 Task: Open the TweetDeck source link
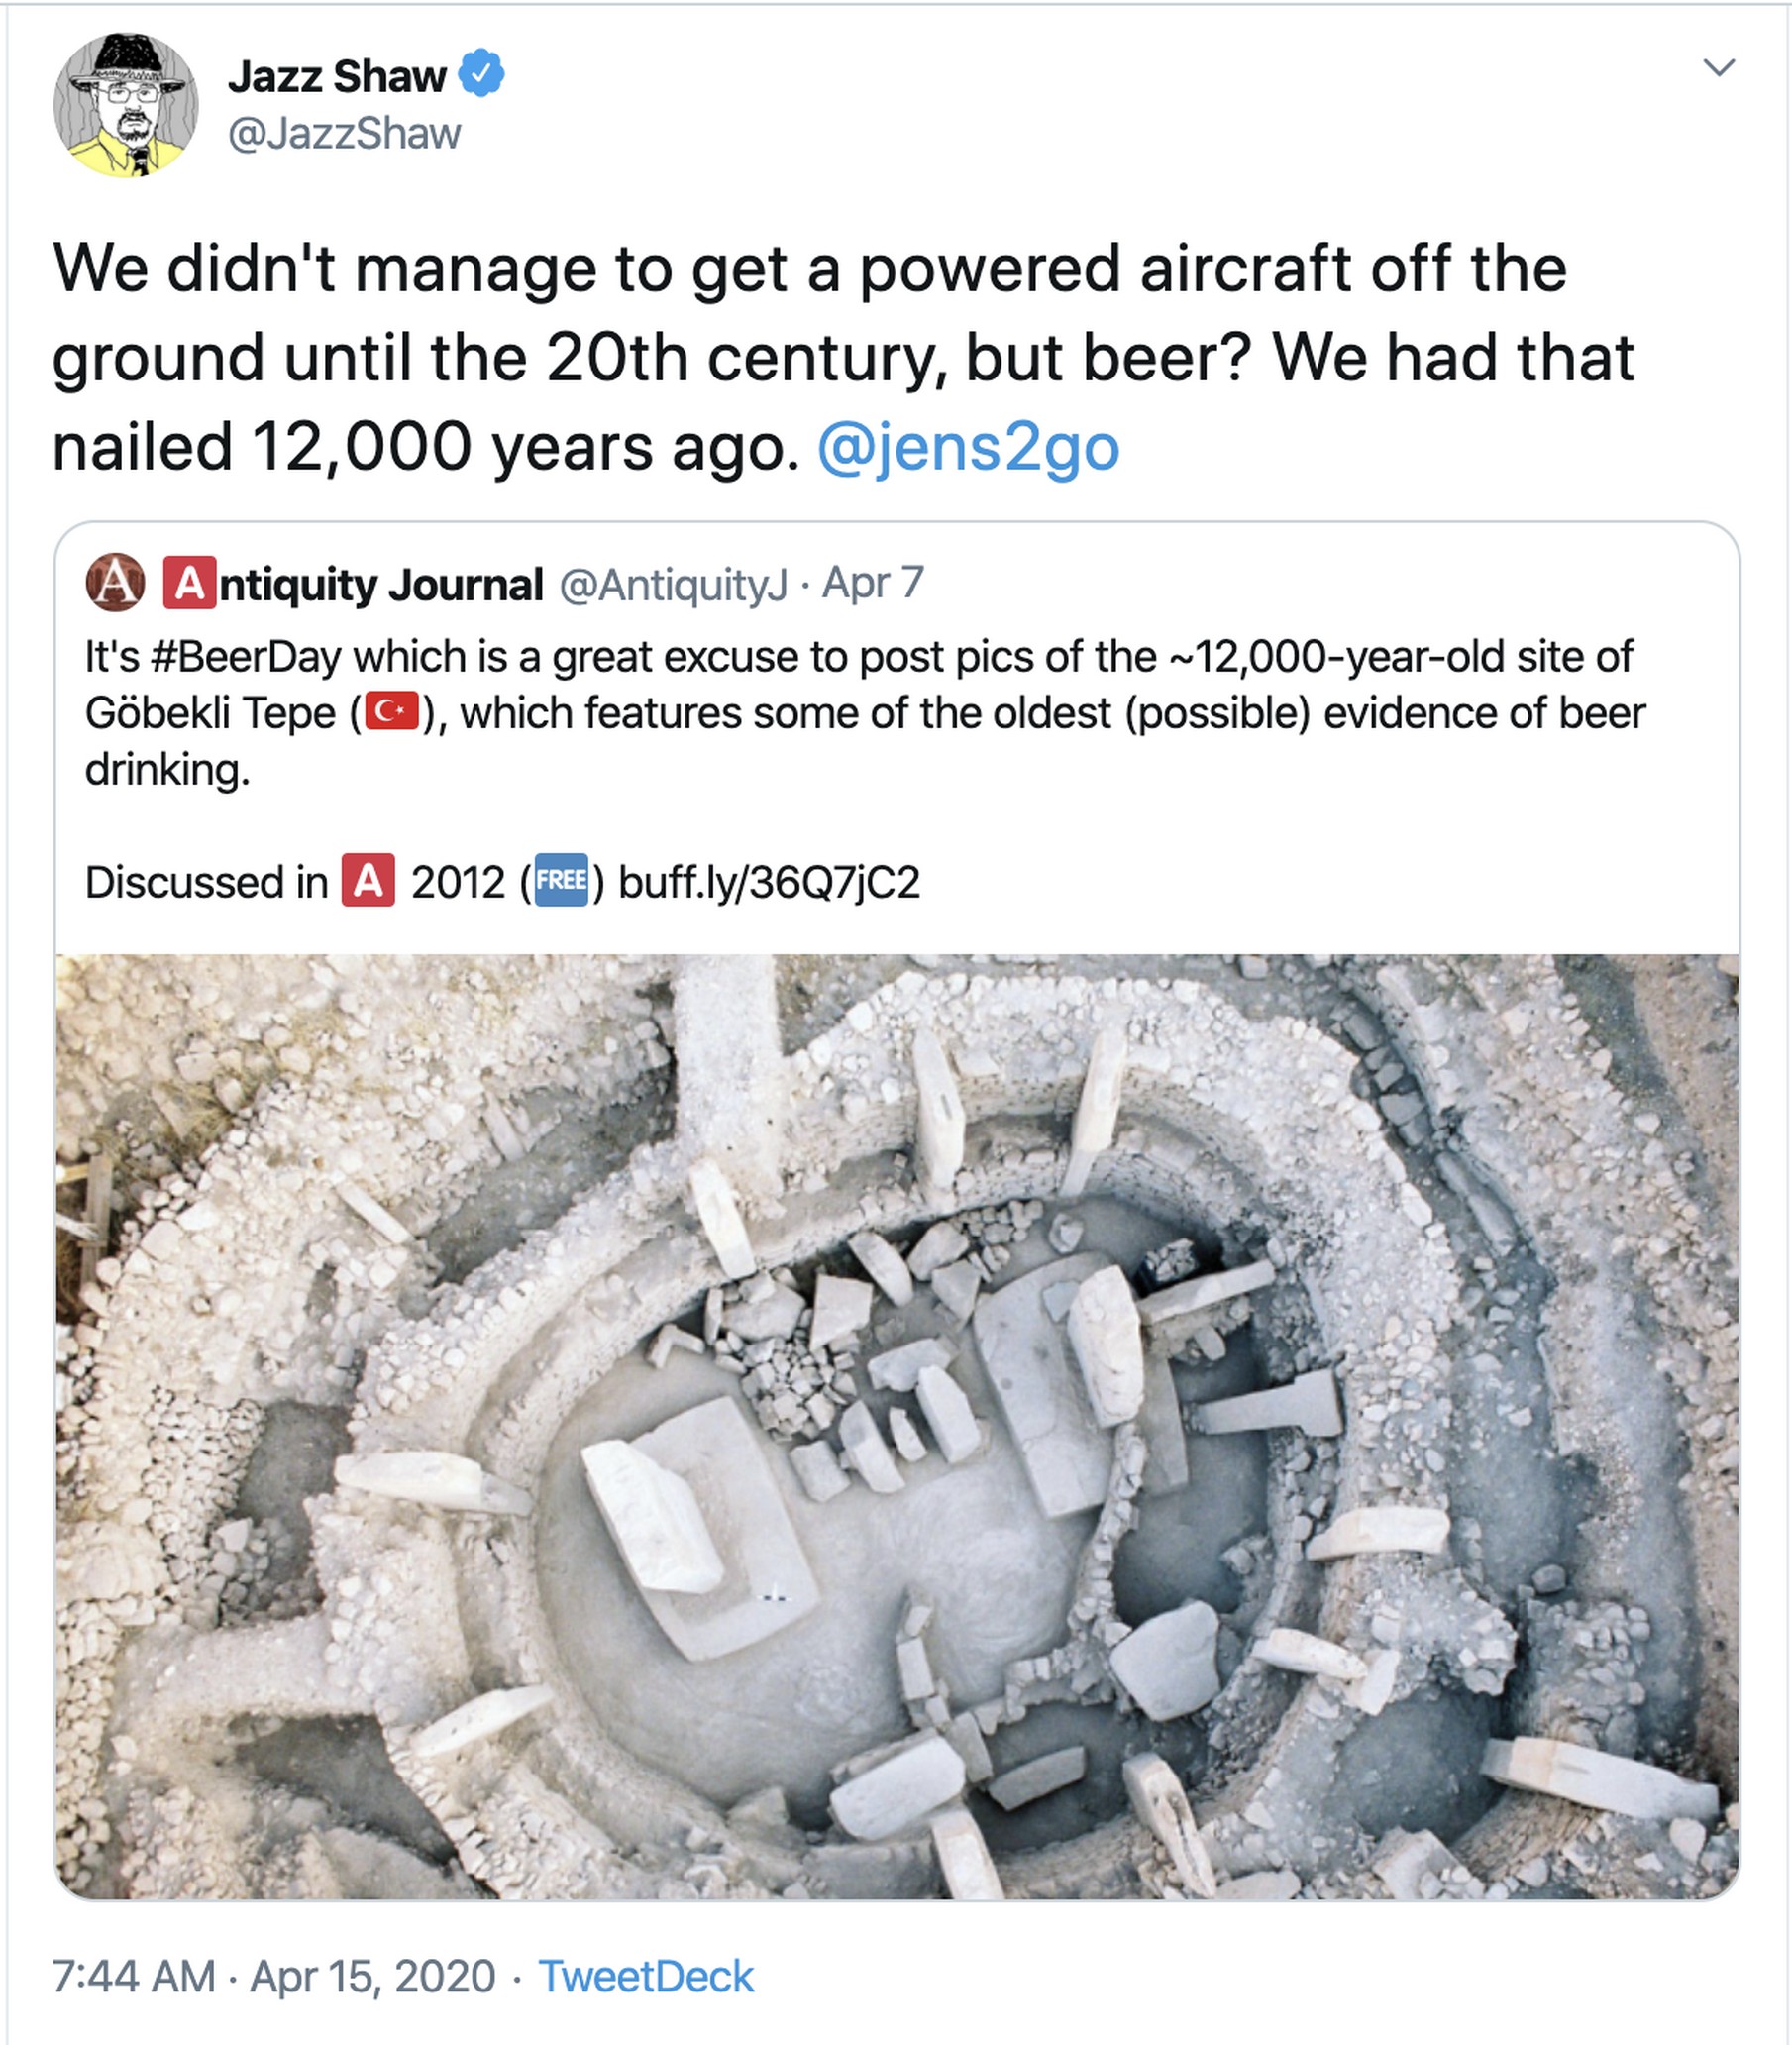(645, 1977)
